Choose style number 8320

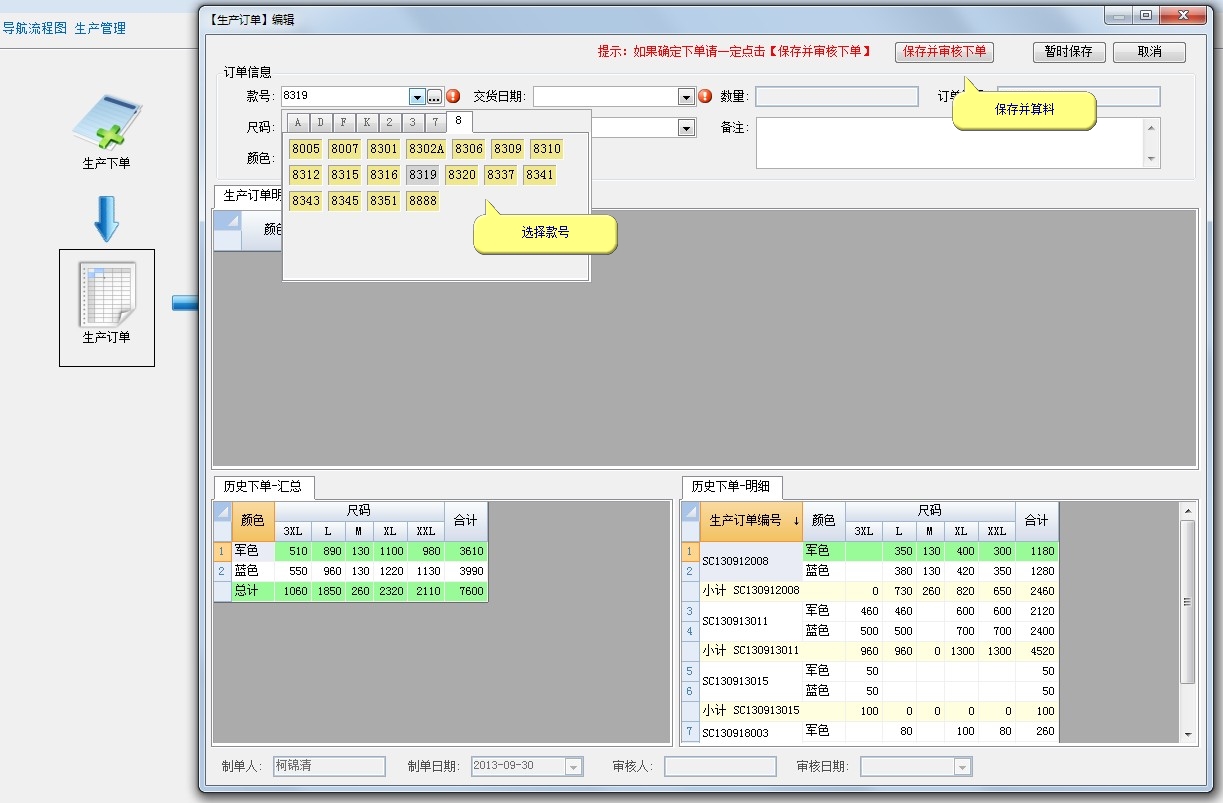tap(462, 175)
